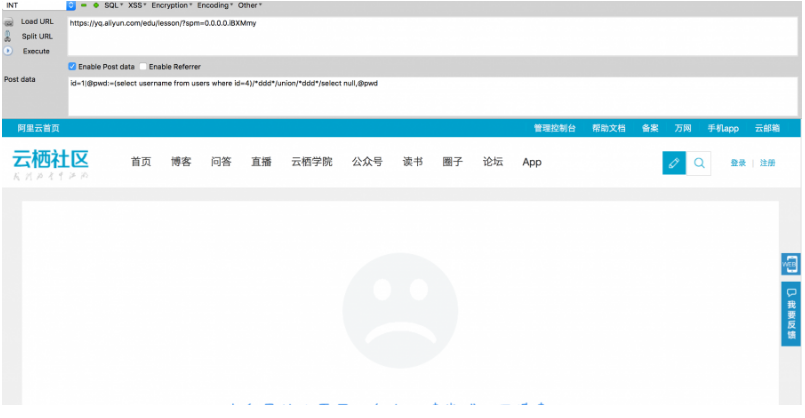
Task: Click the 注册 register link
Action: [768, 163]
